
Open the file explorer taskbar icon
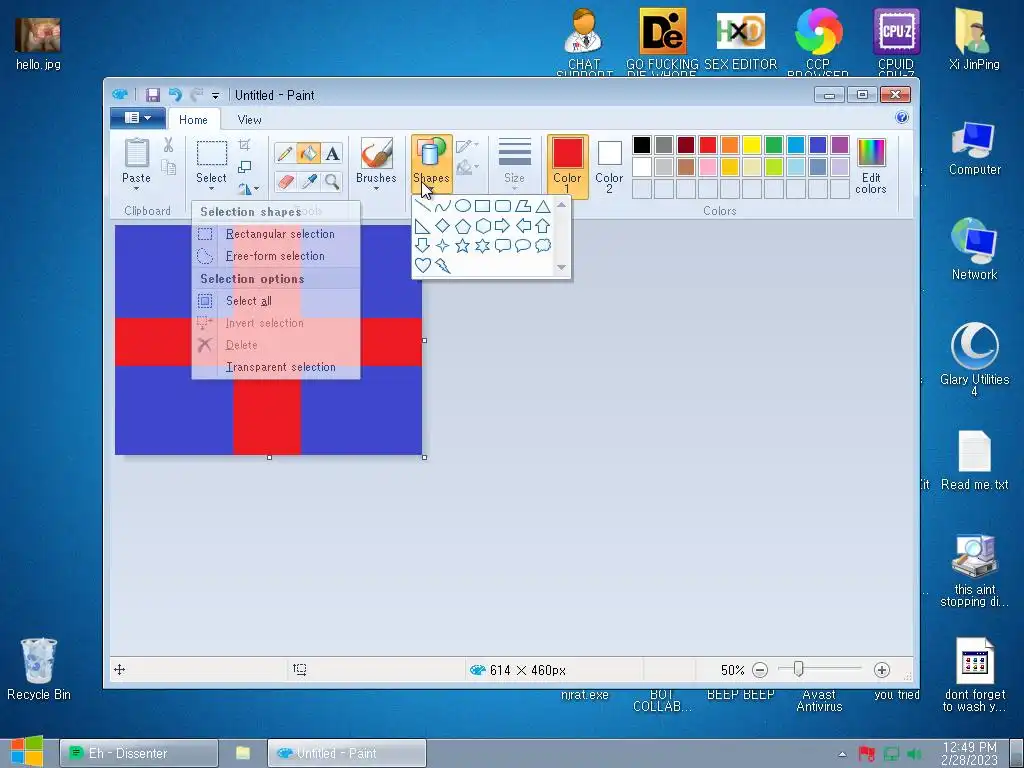[243, 753]
